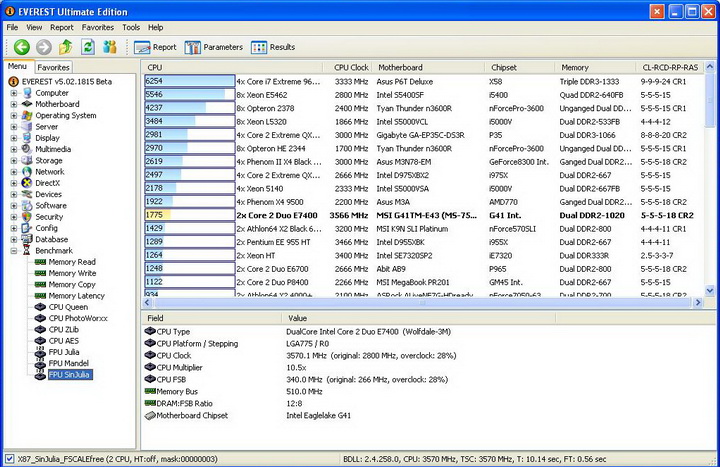720x467 pixels.
Task: Click the Server icon in tree
Action: pos(27,127)
